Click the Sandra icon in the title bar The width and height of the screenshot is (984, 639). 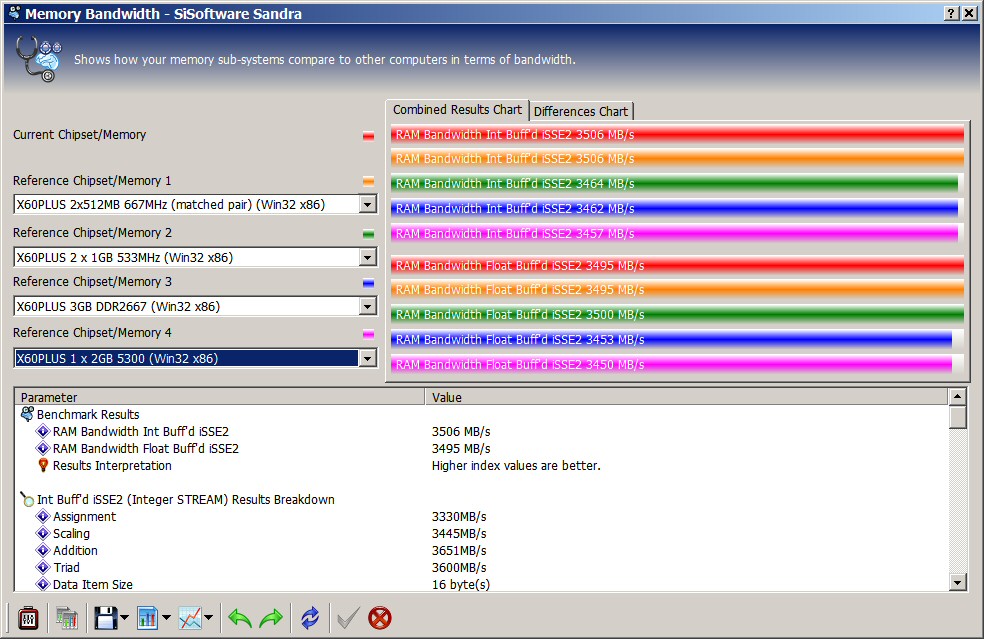pos(14,13)
